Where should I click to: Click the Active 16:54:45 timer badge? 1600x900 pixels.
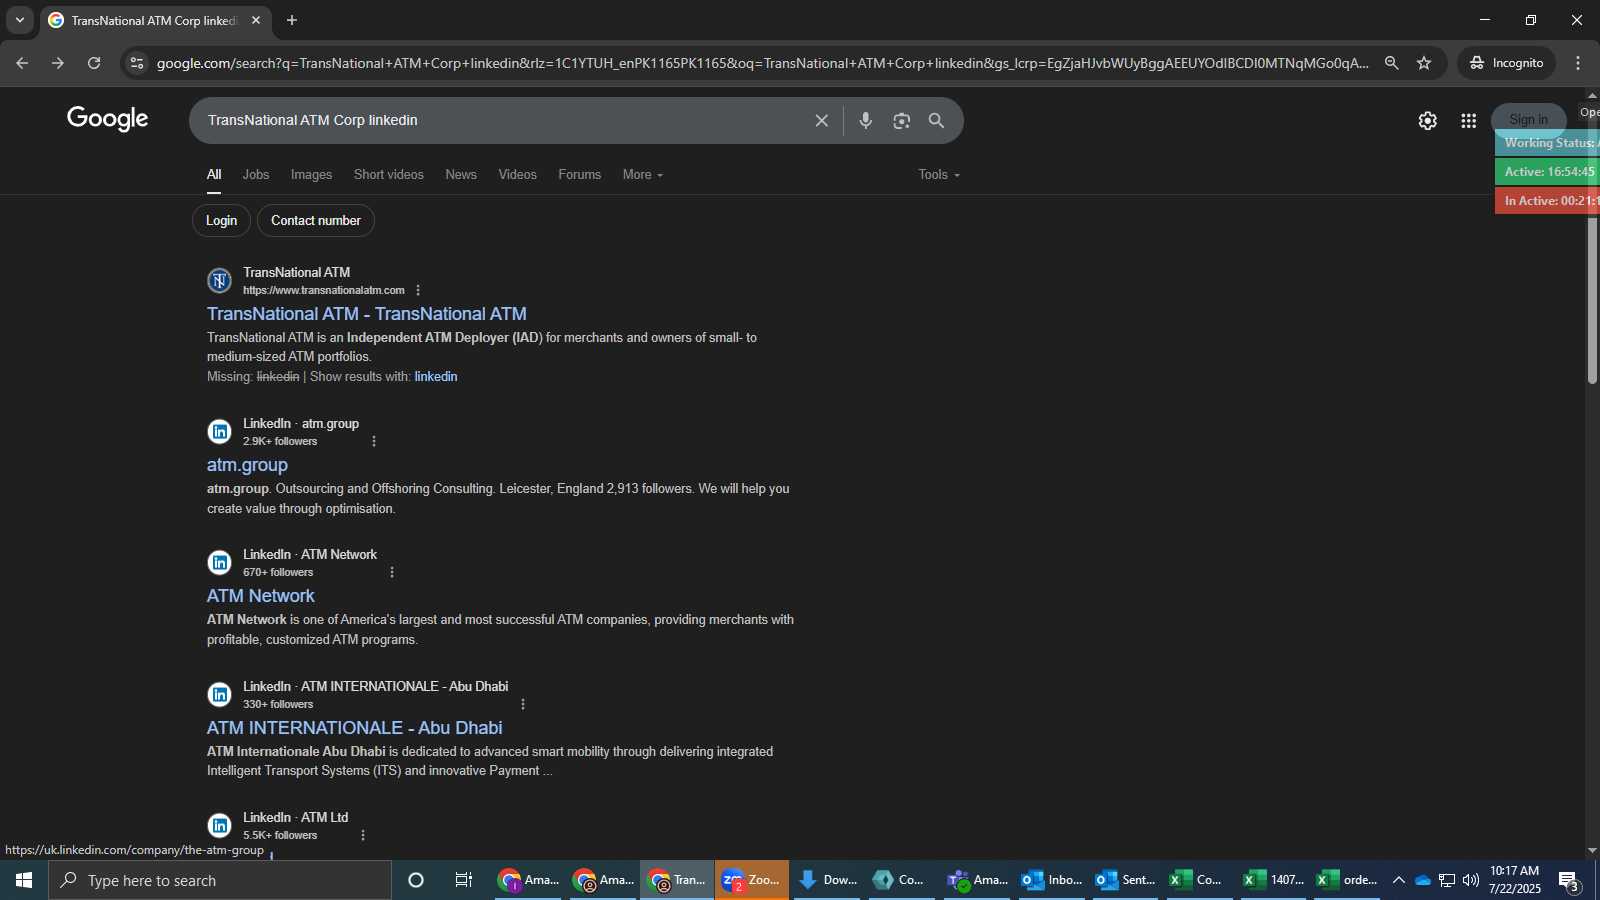click(1547, 172)
